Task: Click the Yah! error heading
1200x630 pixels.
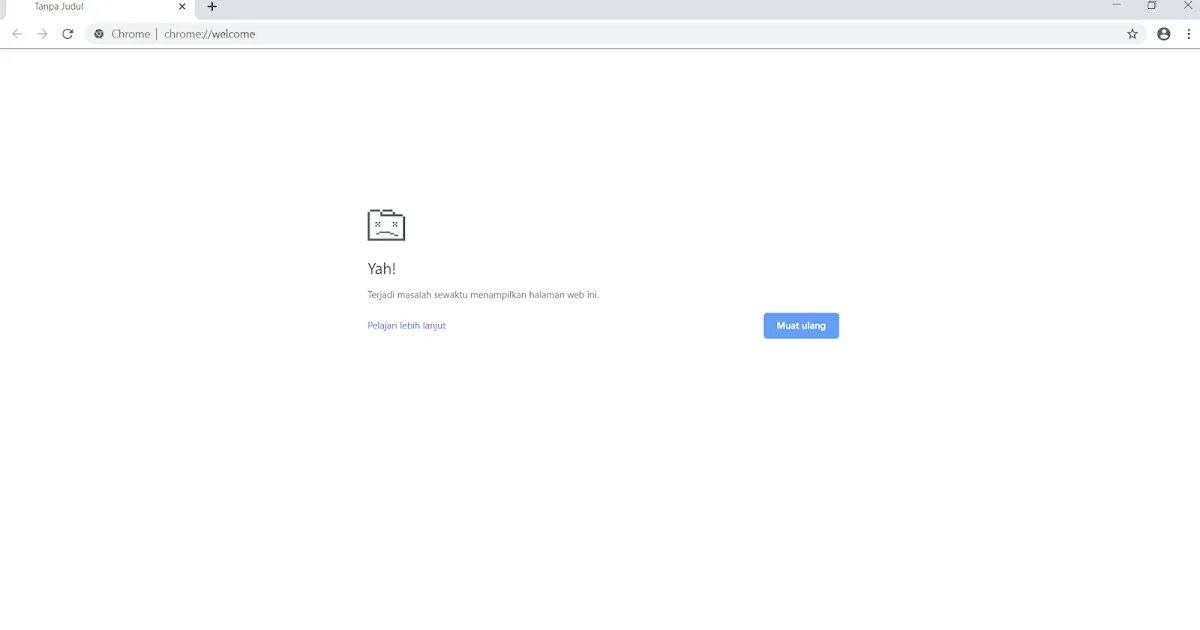Action: tap(382, 268)
